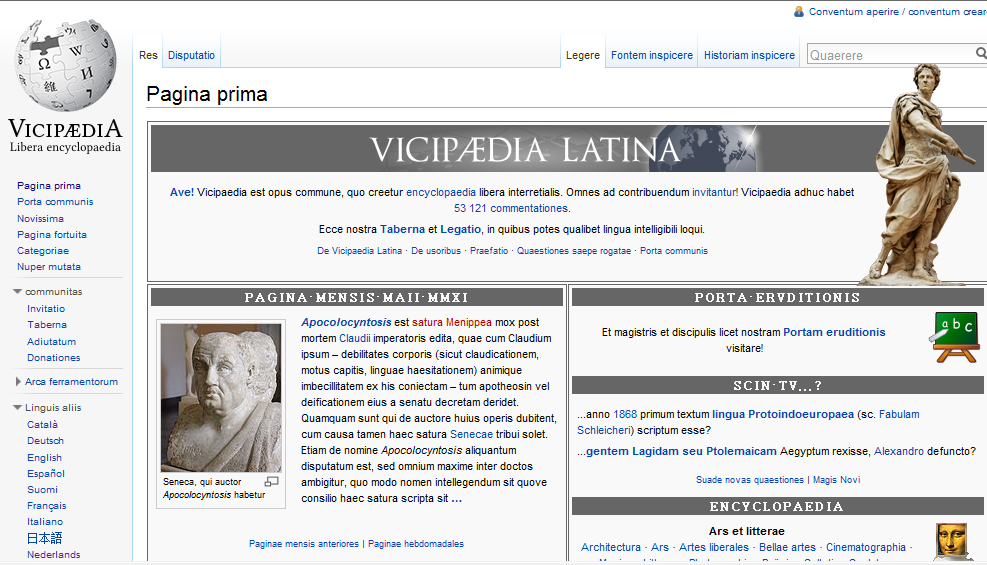Click the search magnifier icon

pos(981,53)
